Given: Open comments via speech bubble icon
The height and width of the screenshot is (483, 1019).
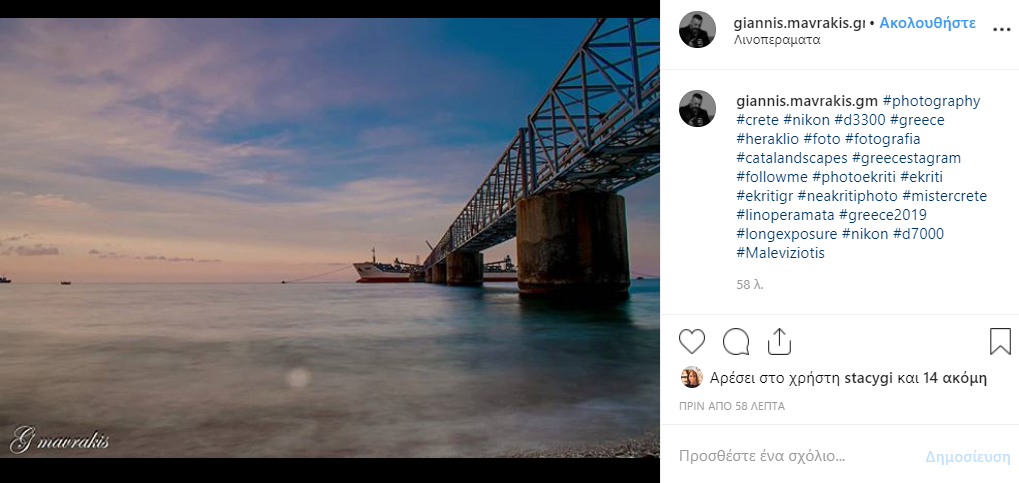Looking at the screenshot, I should 736,342.
